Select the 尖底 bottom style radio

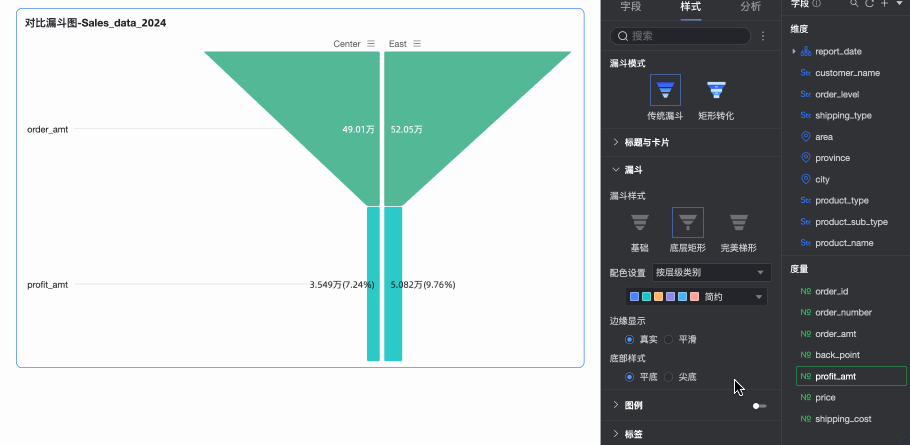pos(669,377)
